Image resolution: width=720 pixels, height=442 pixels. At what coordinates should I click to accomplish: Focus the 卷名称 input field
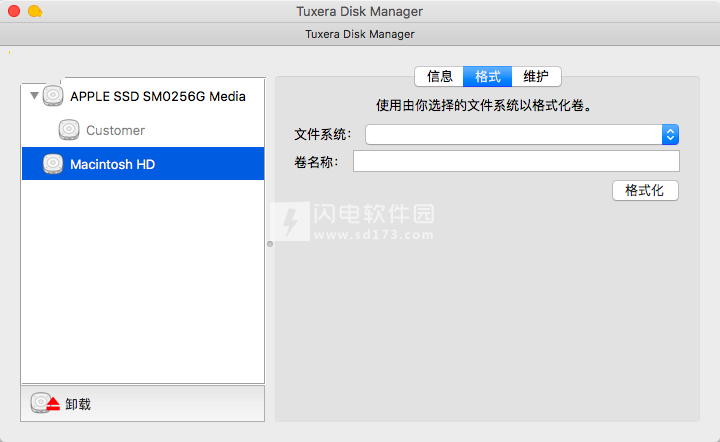click(516, 161)
